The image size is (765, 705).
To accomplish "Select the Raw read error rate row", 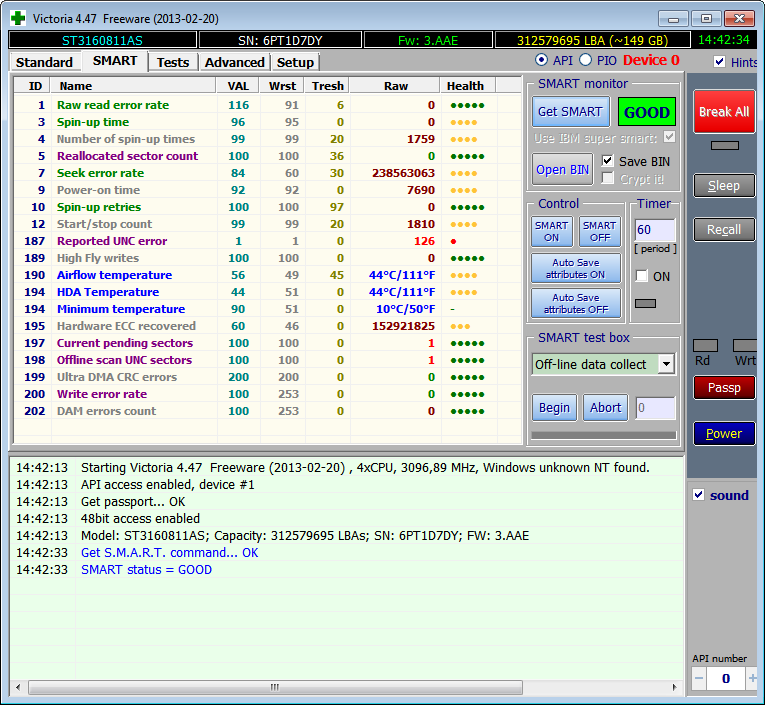I will click(x=267, y=105).
